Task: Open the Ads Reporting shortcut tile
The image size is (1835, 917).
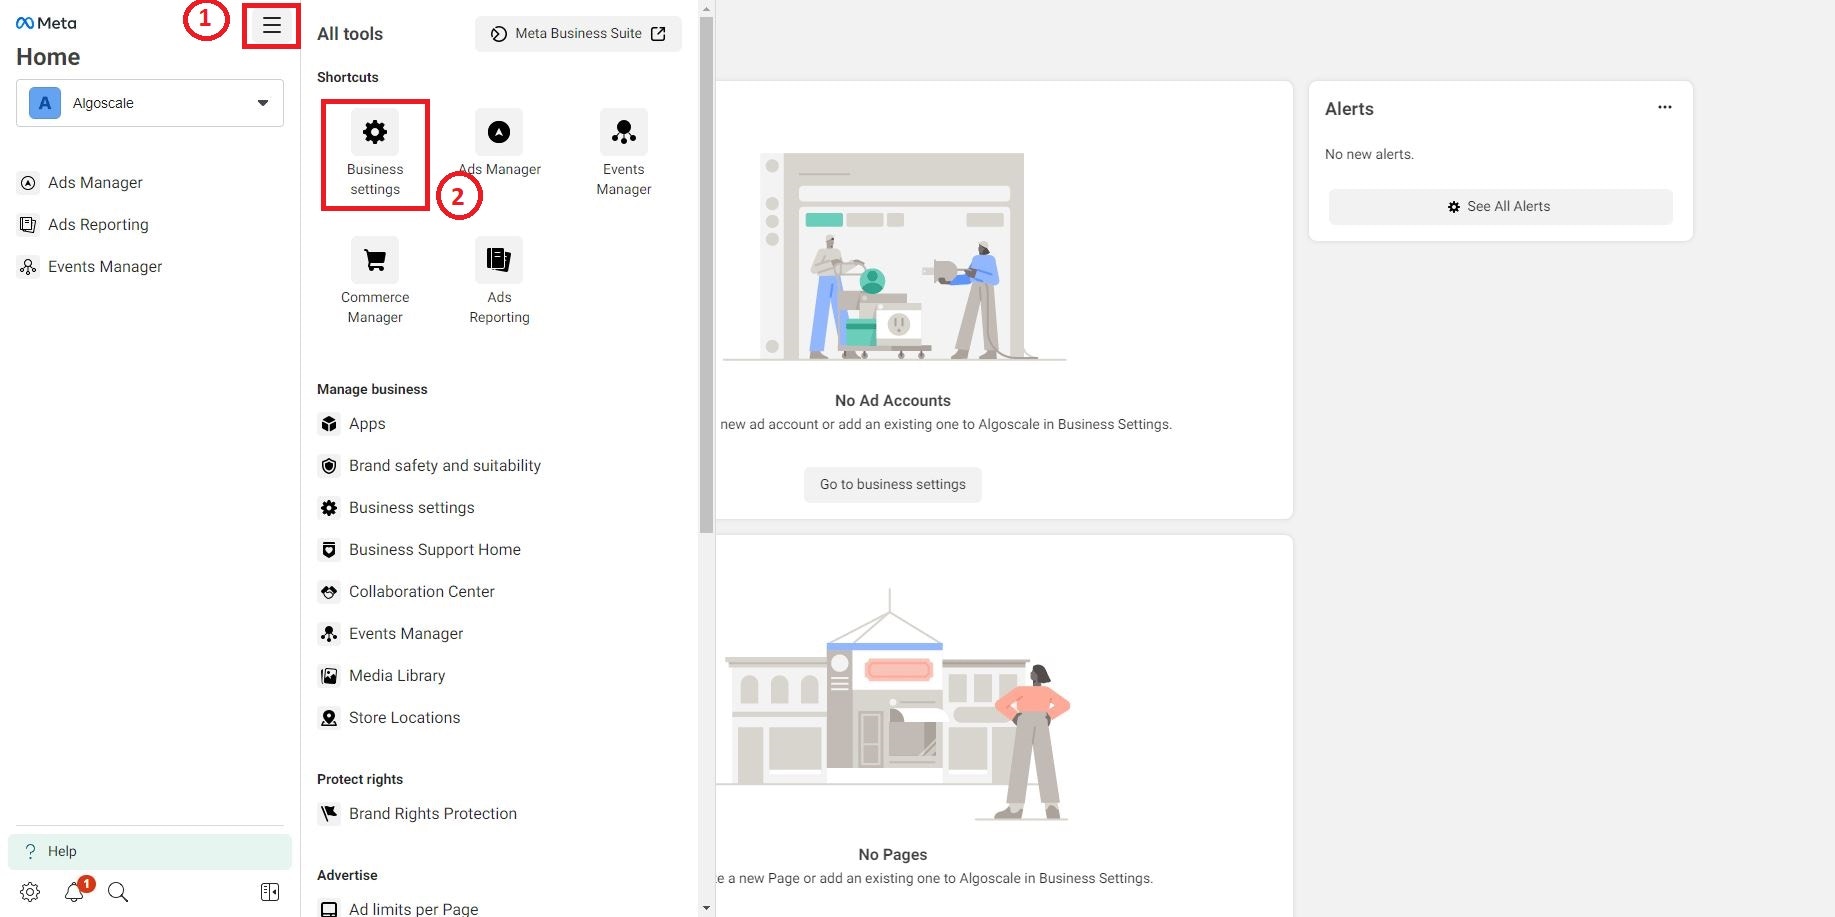Action: 499,281
